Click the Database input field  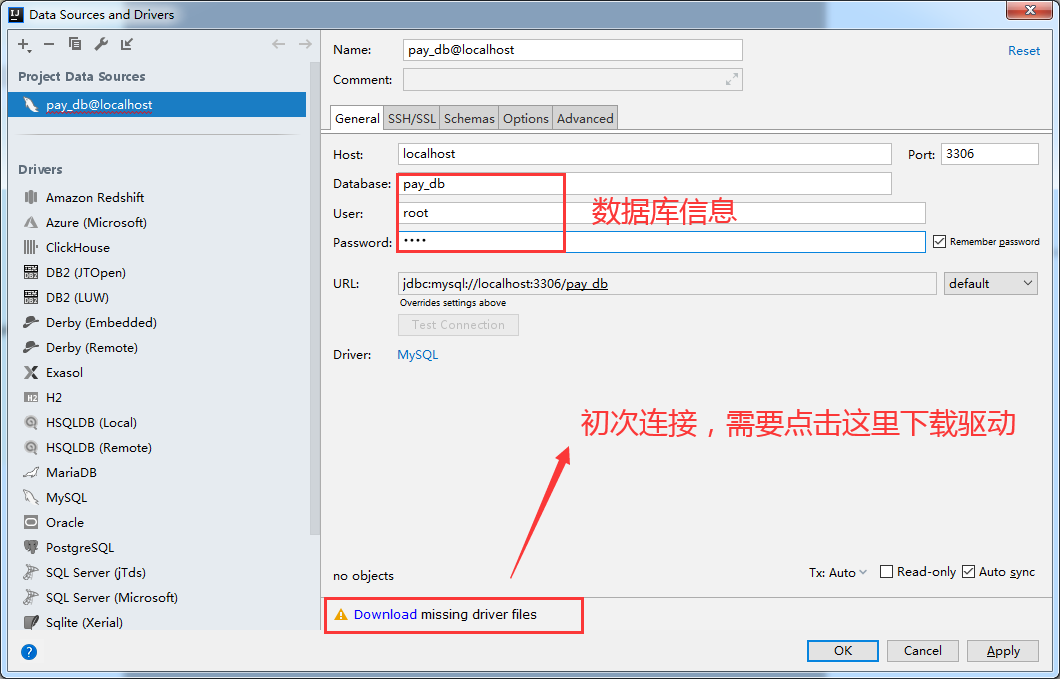(x=644, y=183)
